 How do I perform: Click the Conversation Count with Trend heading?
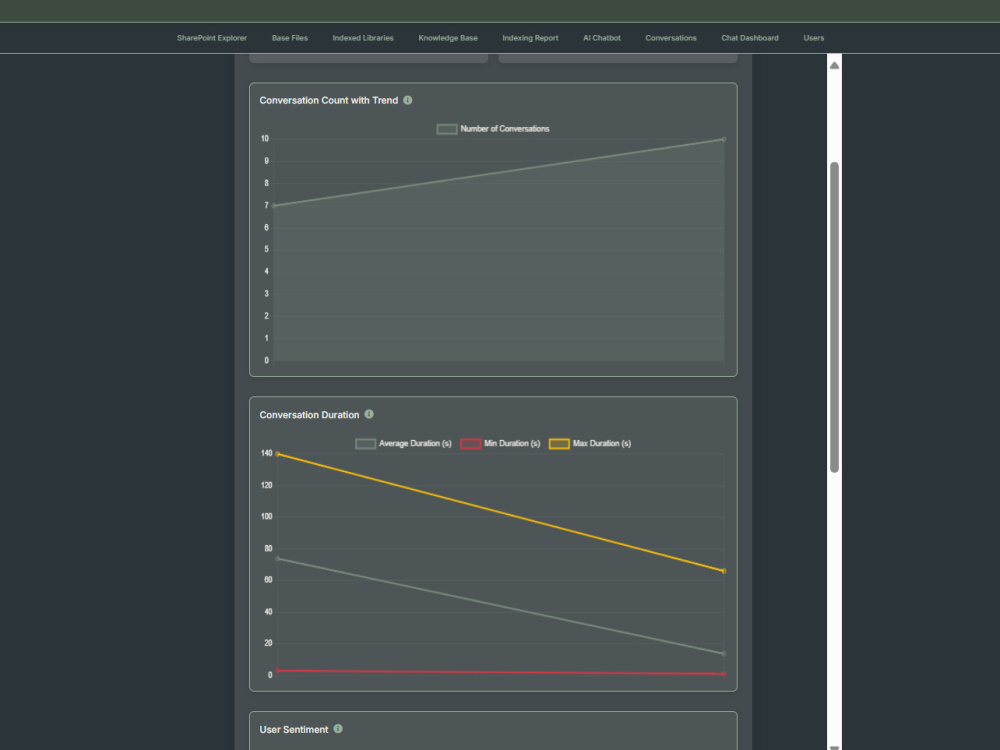tap(328, 101)
